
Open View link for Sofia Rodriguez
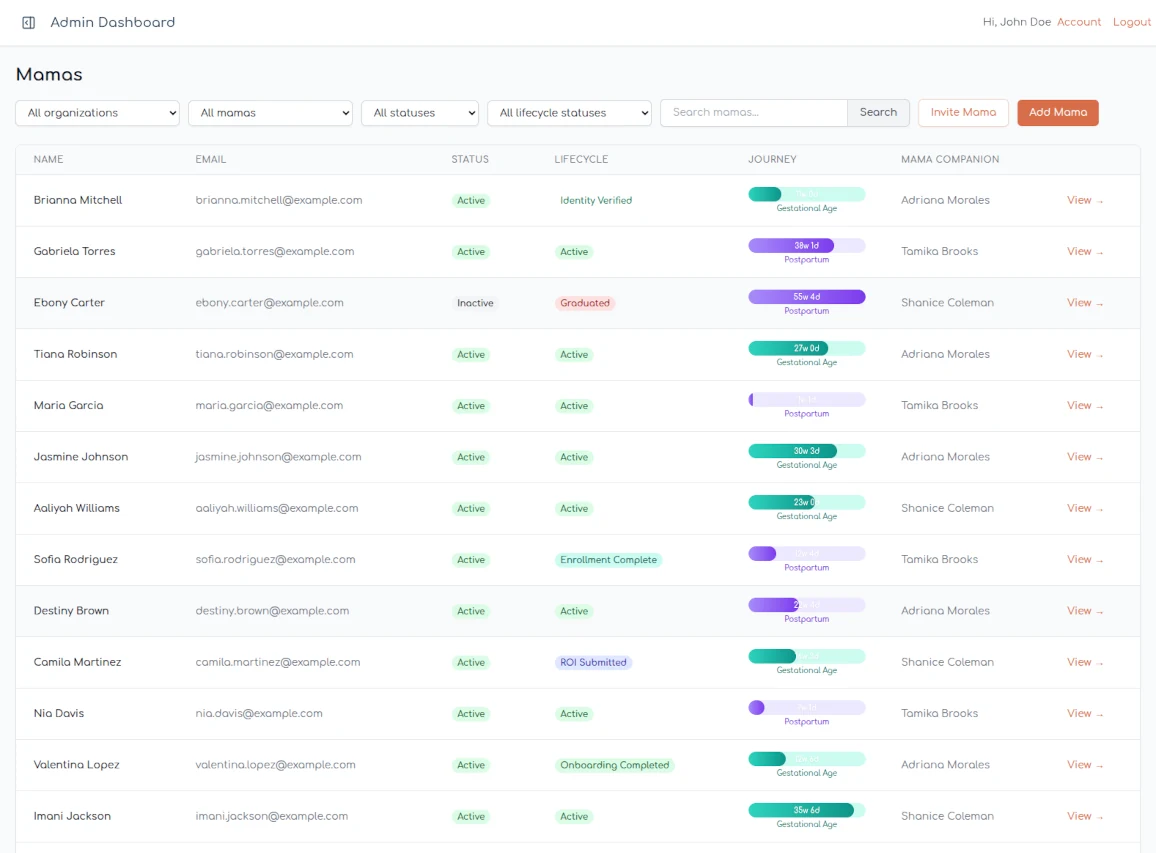[1084, 560]
